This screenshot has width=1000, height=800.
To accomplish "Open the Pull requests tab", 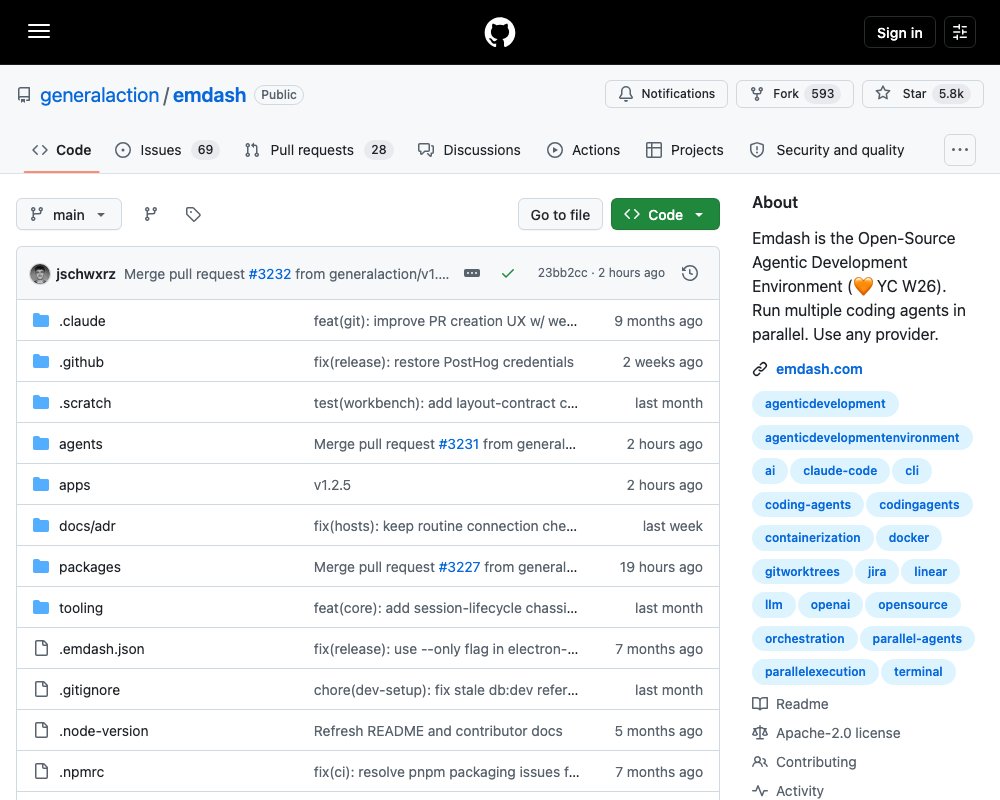I will 319,150.
